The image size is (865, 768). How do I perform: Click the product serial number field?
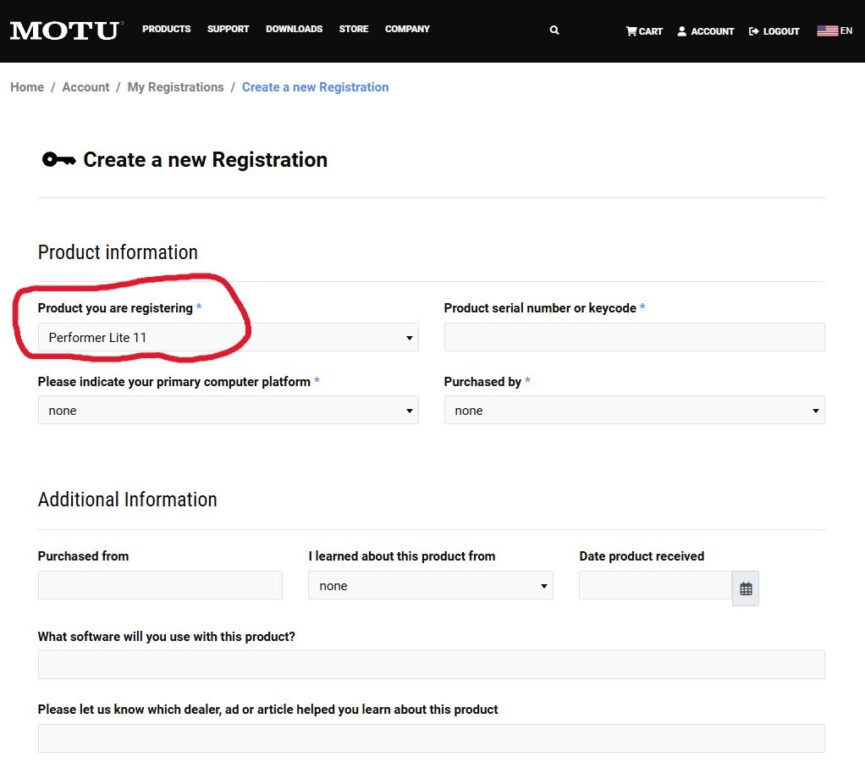(x=634, y=338)
